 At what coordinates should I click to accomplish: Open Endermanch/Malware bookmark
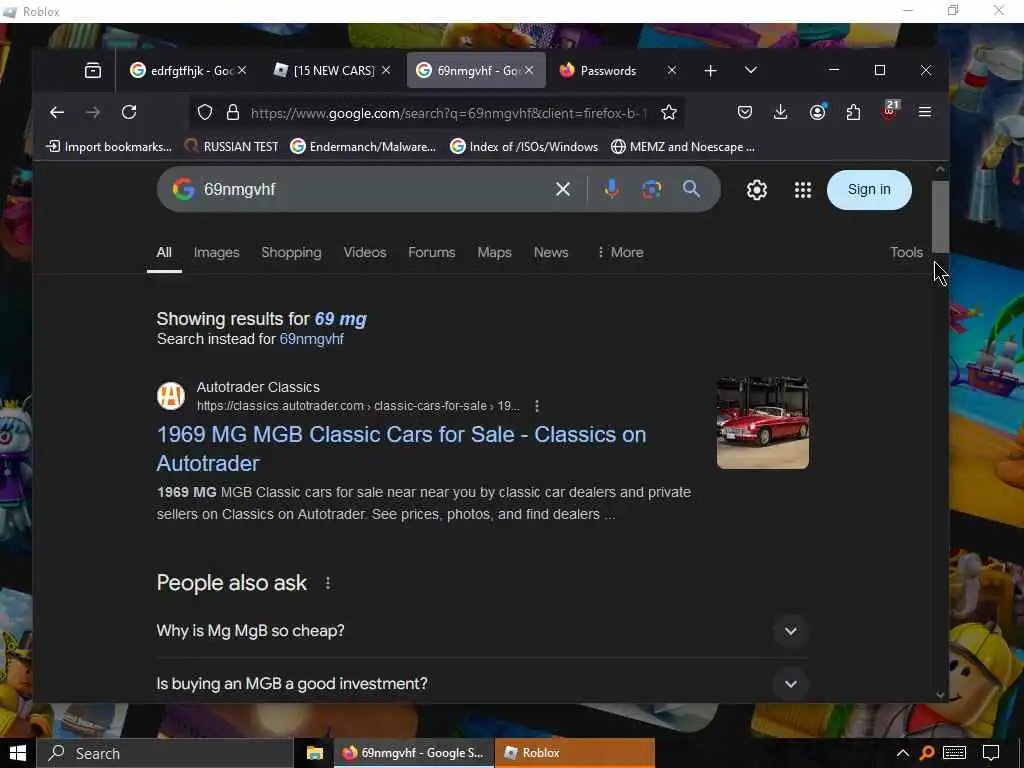[x=363, y=147]
